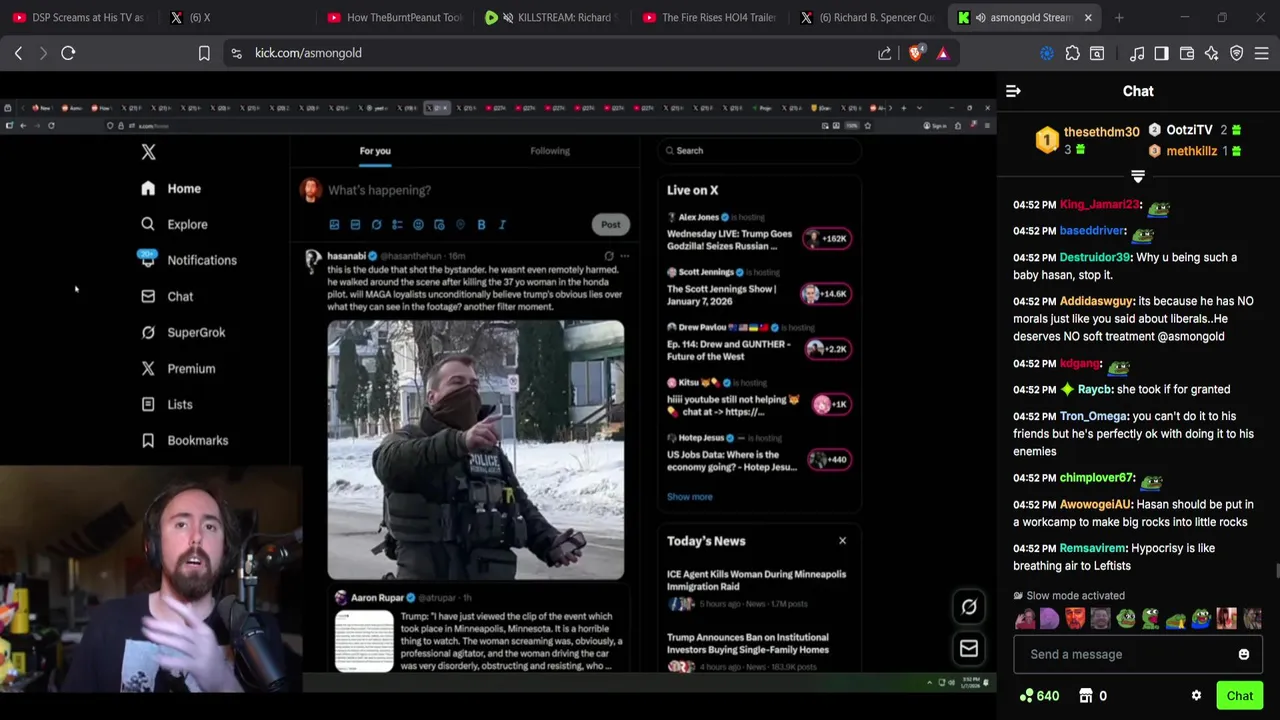Open a new browser tab

pos(1119,17)
